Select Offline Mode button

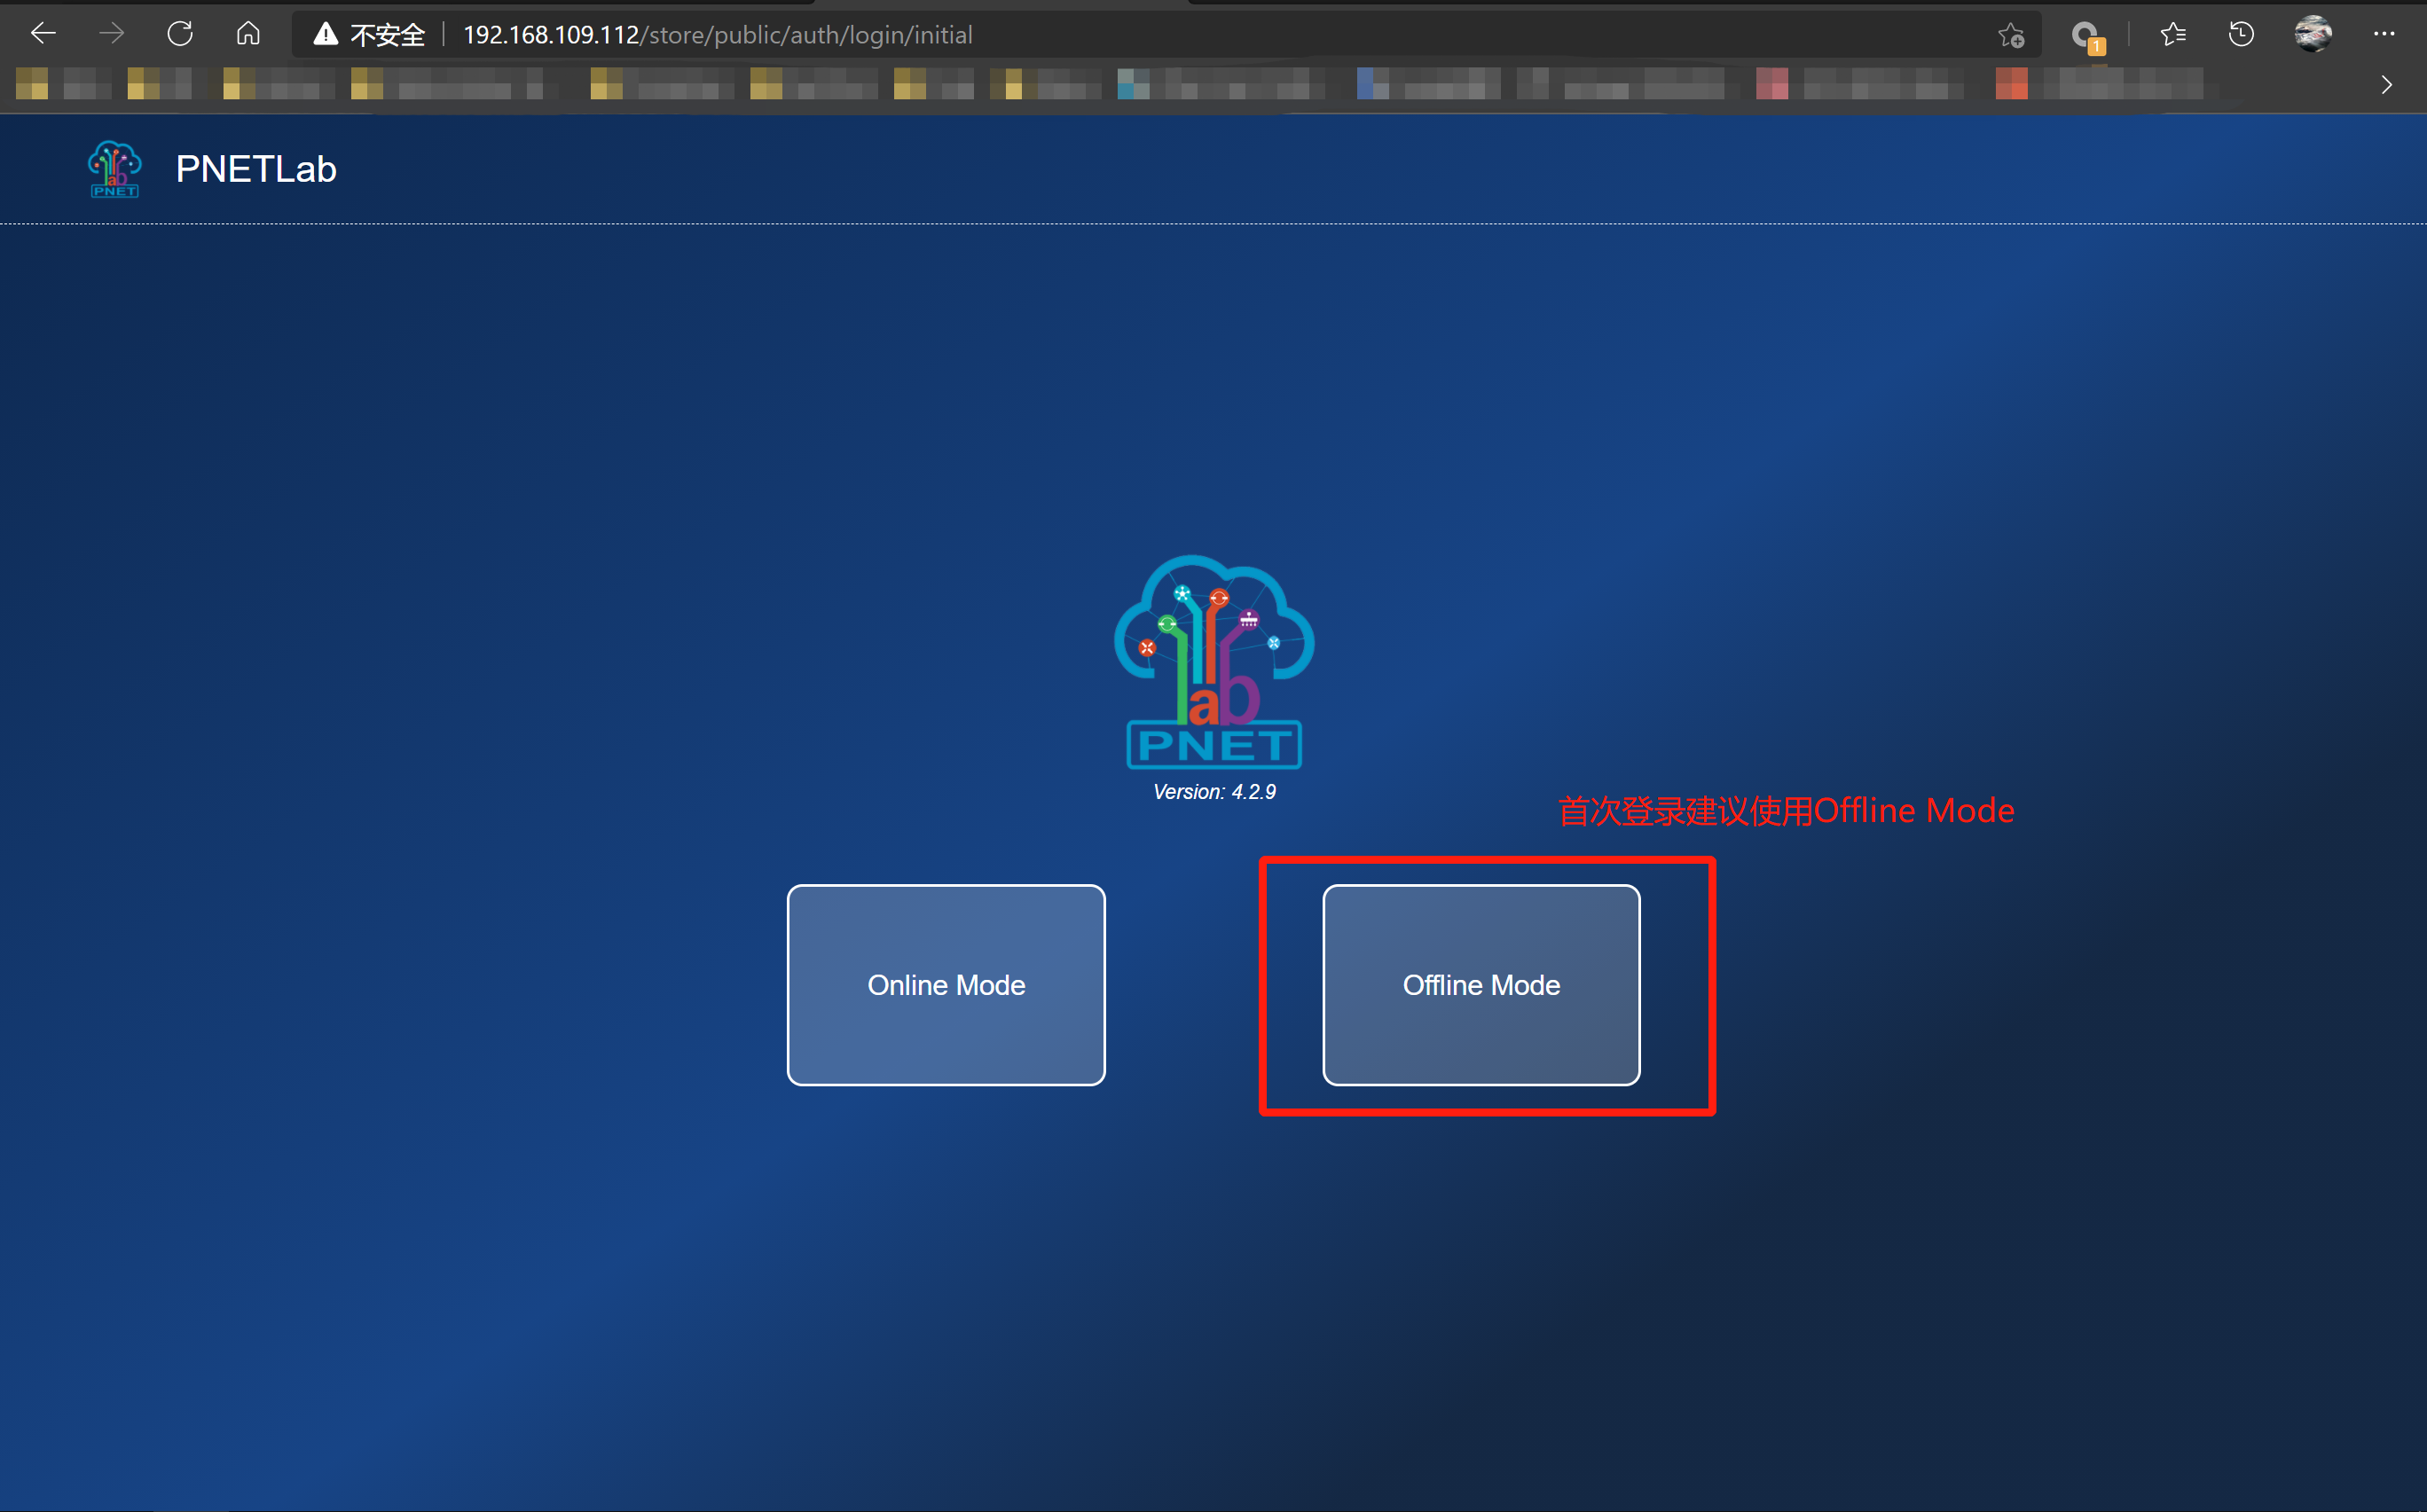coord(1481,985)
